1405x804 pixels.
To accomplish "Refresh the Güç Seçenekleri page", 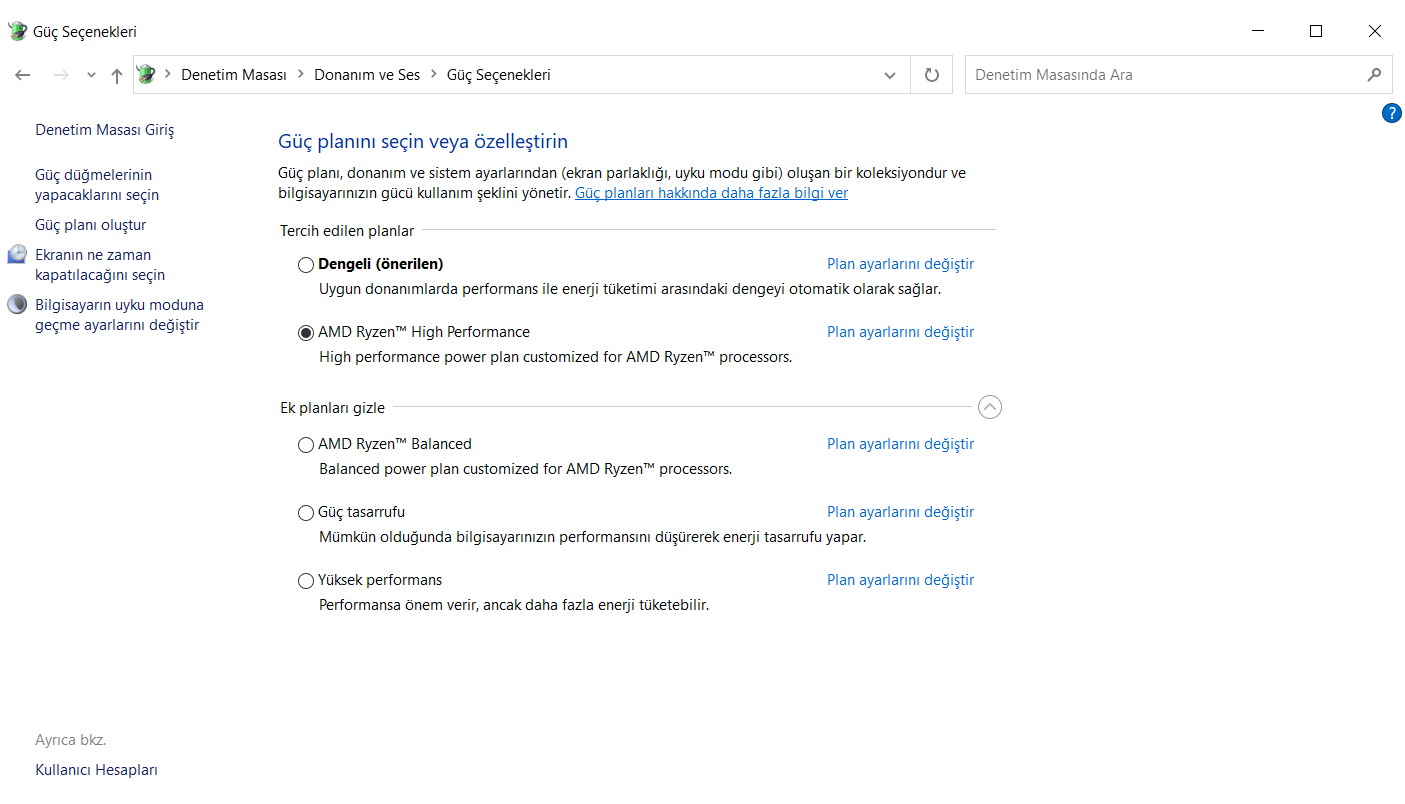I will tap(932, 75).
